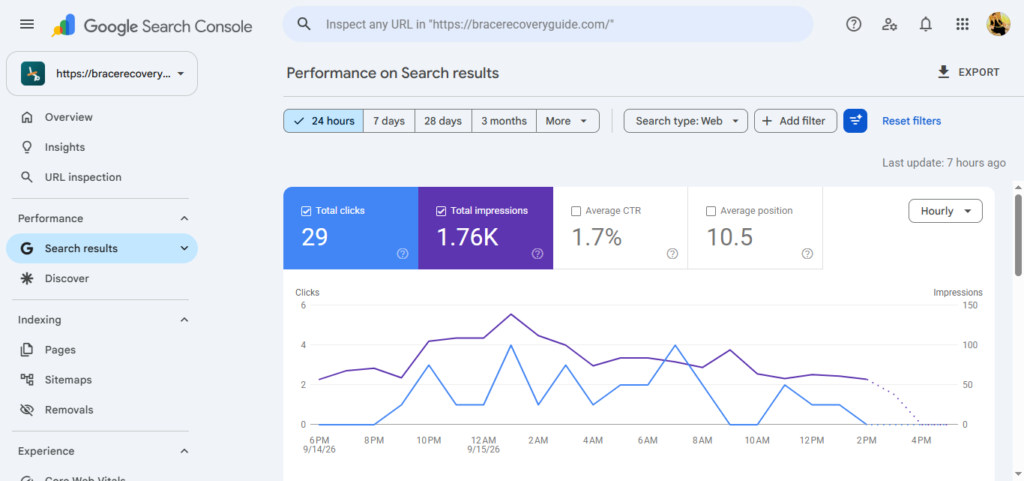
Task: Go to the Insights page
Action: 102,147
